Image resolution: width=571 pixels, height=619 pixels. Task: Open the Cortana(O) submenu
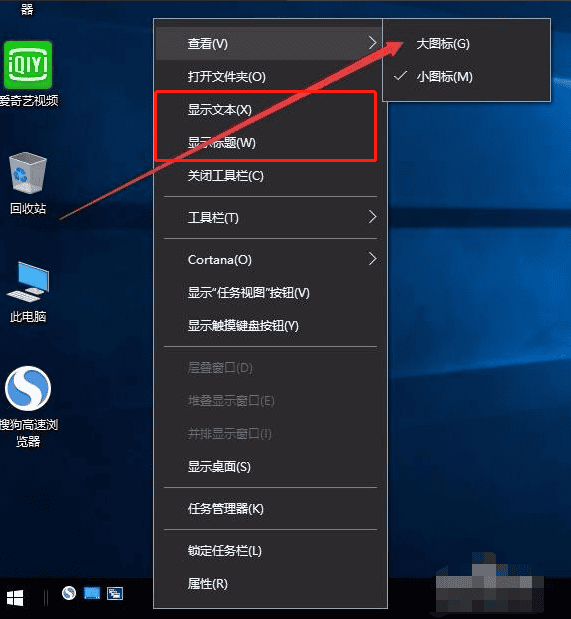[268, 260]
